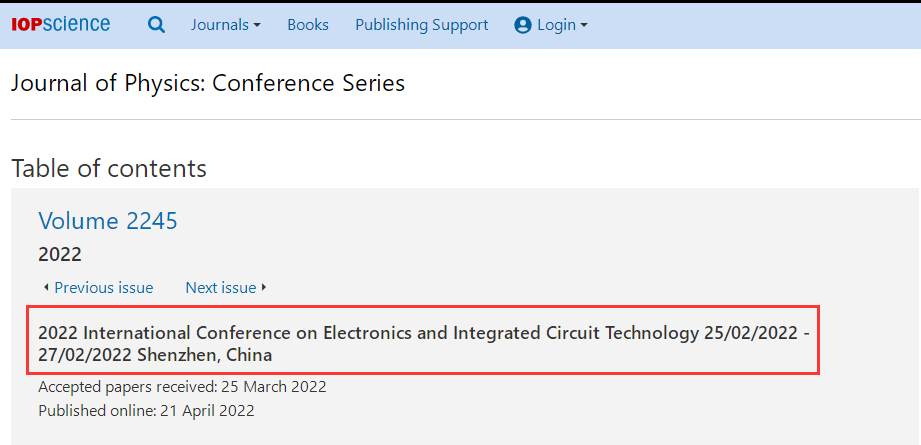Viewport: 921px width, 445px height.
Task: Open the Volume 2245 link
Action: click(x=108, y=221)
